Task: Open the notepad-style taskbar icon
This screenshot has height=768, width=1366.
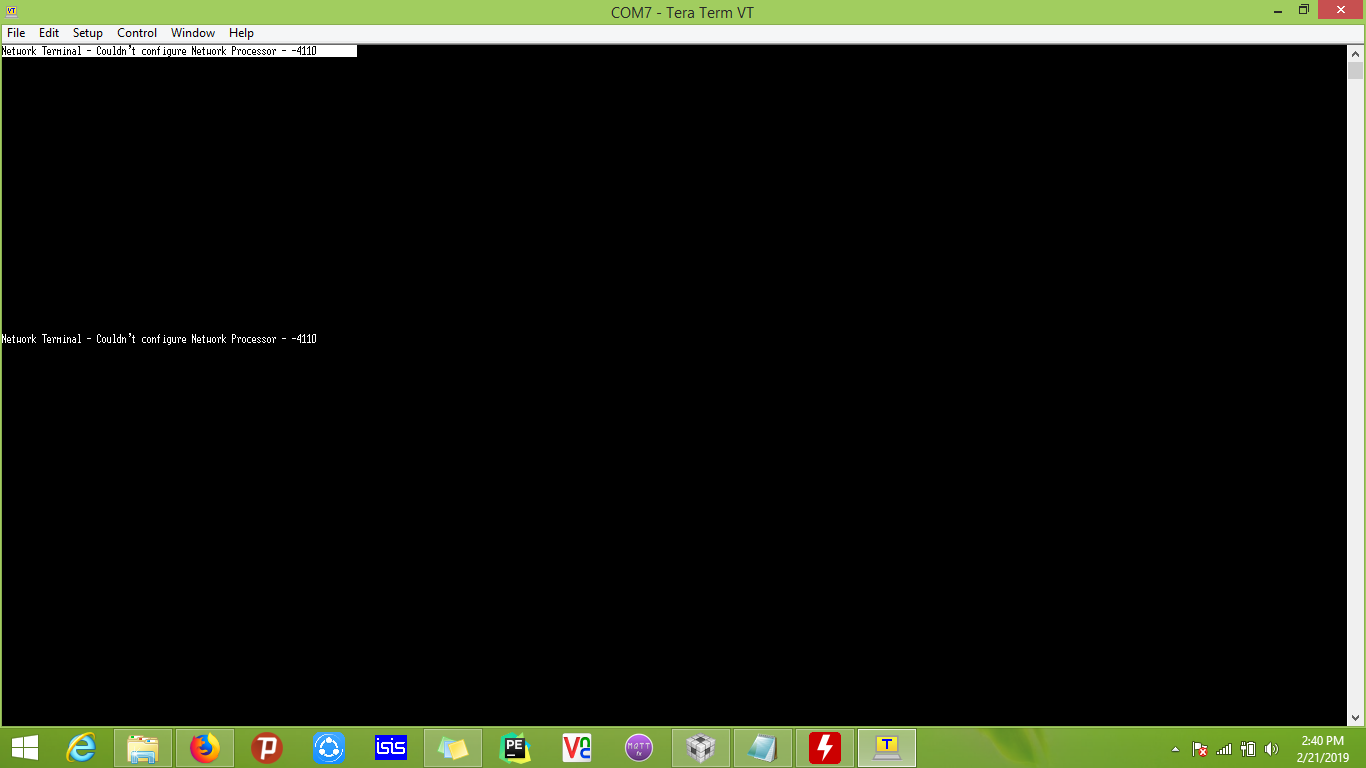Action: [763, 748]
